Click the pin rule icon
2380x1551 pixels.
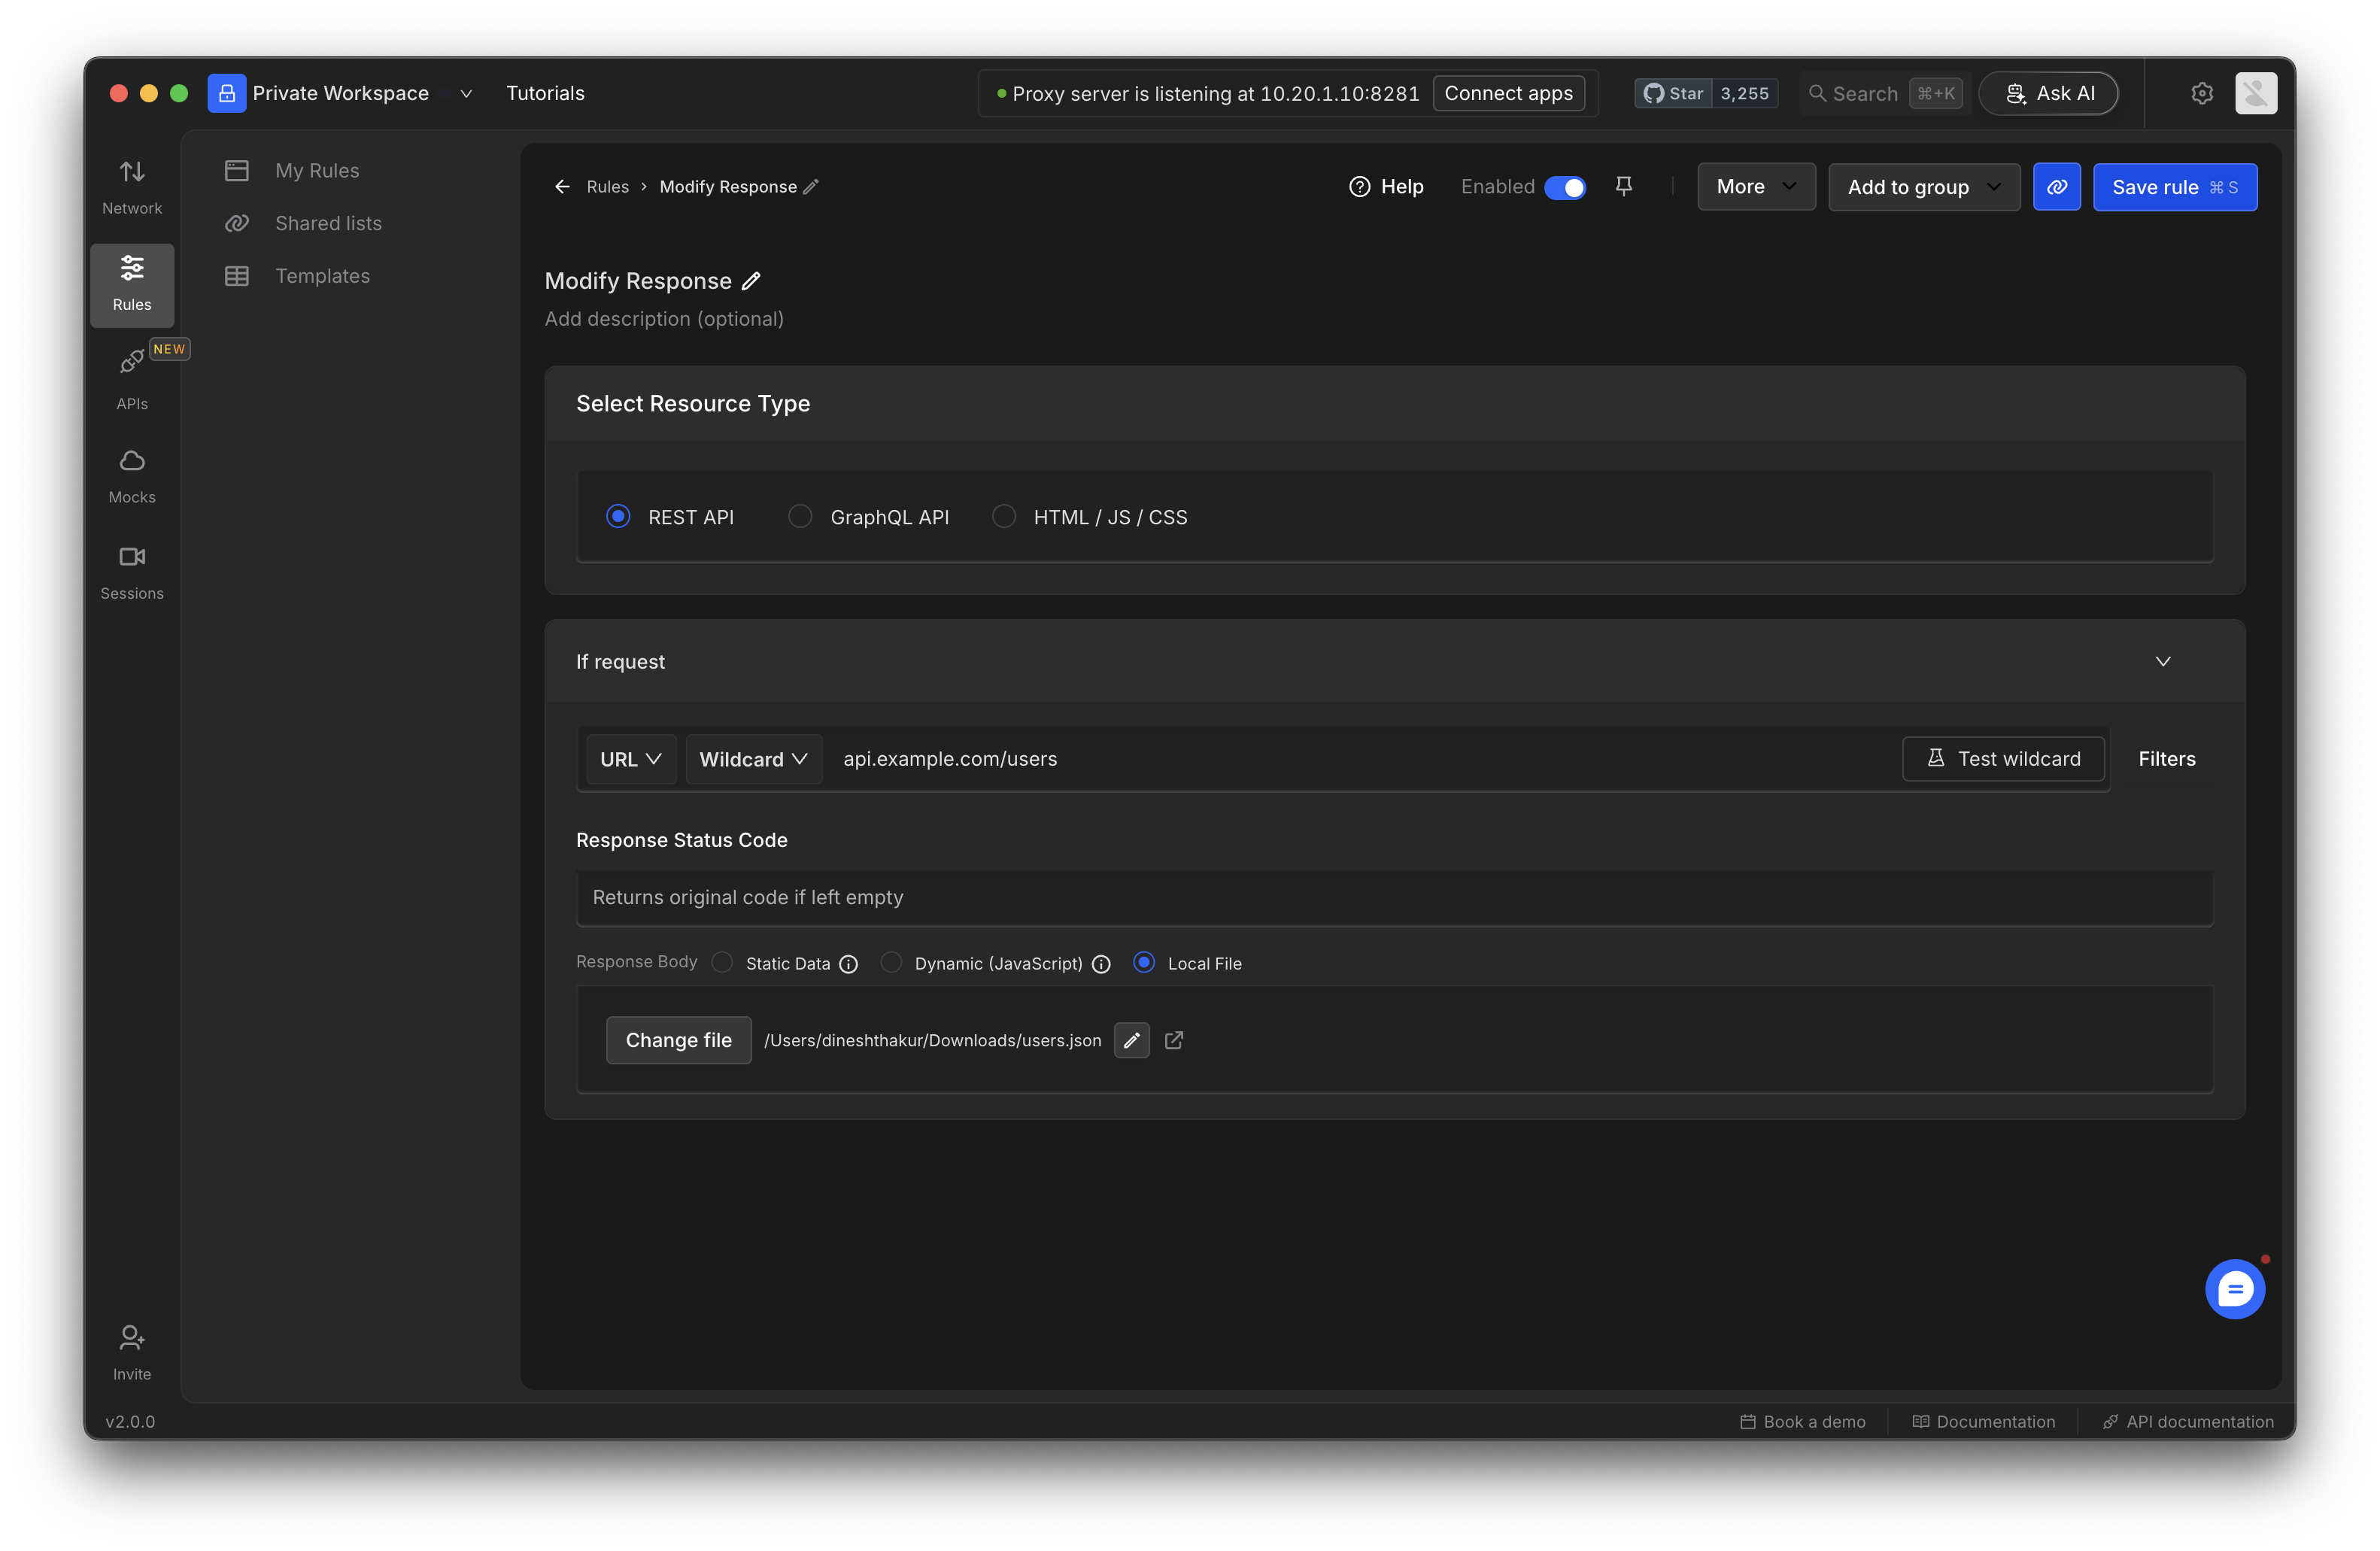[x=1623, y=187]
